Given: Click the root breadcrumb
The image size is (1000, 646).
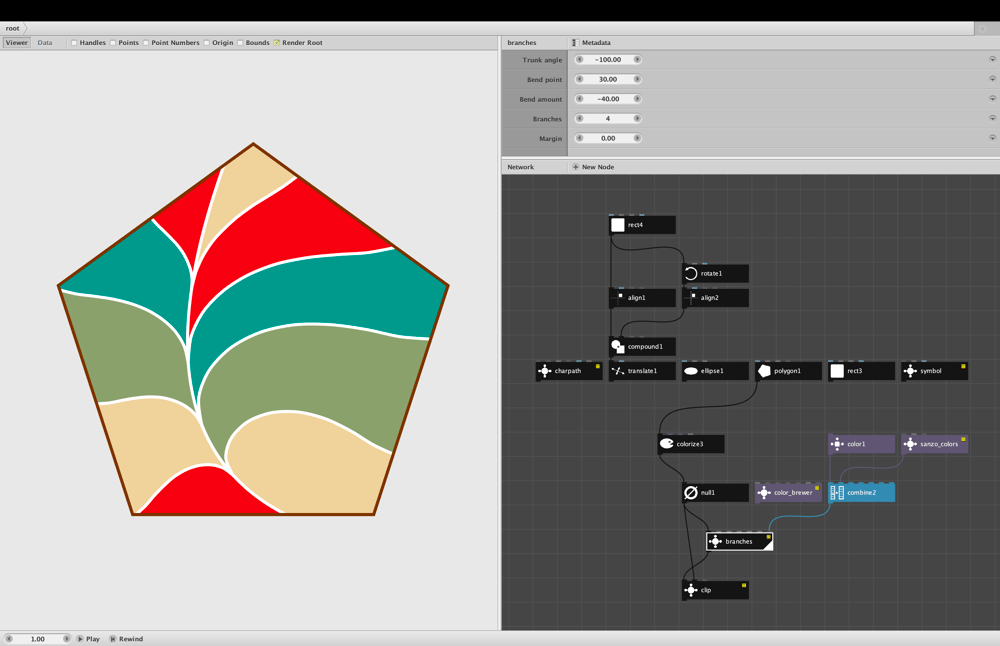Looking at the screenshot, I should click(x=13, y=28).
